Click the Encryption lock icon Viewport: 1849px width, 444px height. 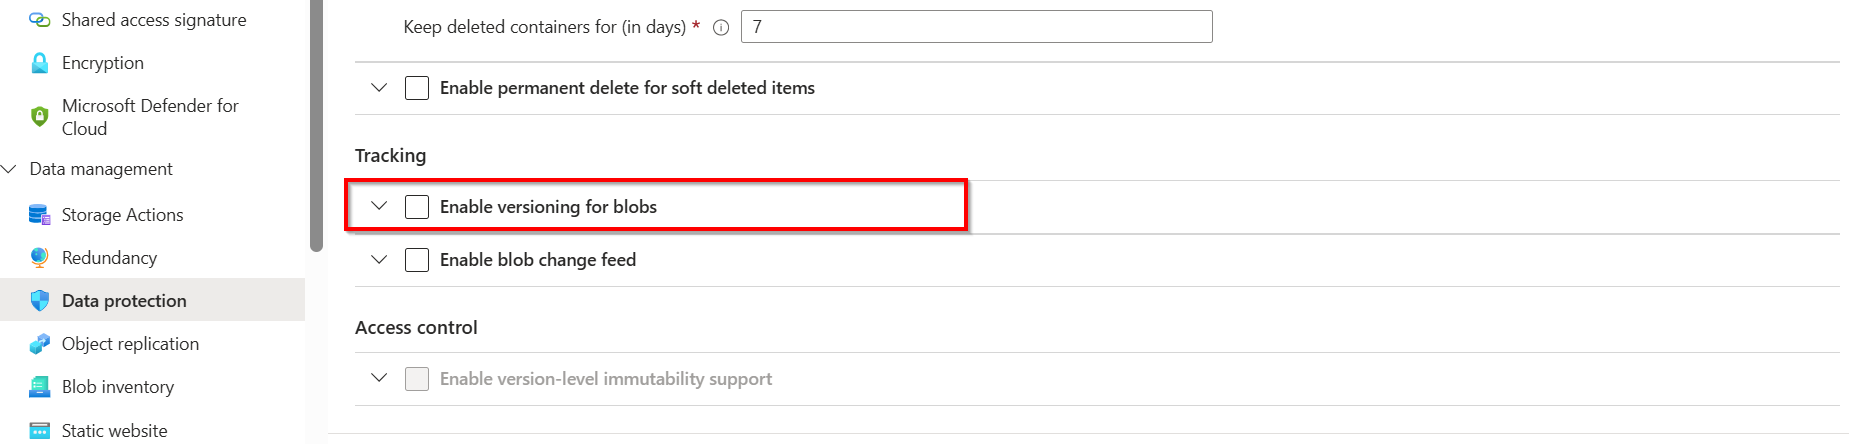coord(40,63)
